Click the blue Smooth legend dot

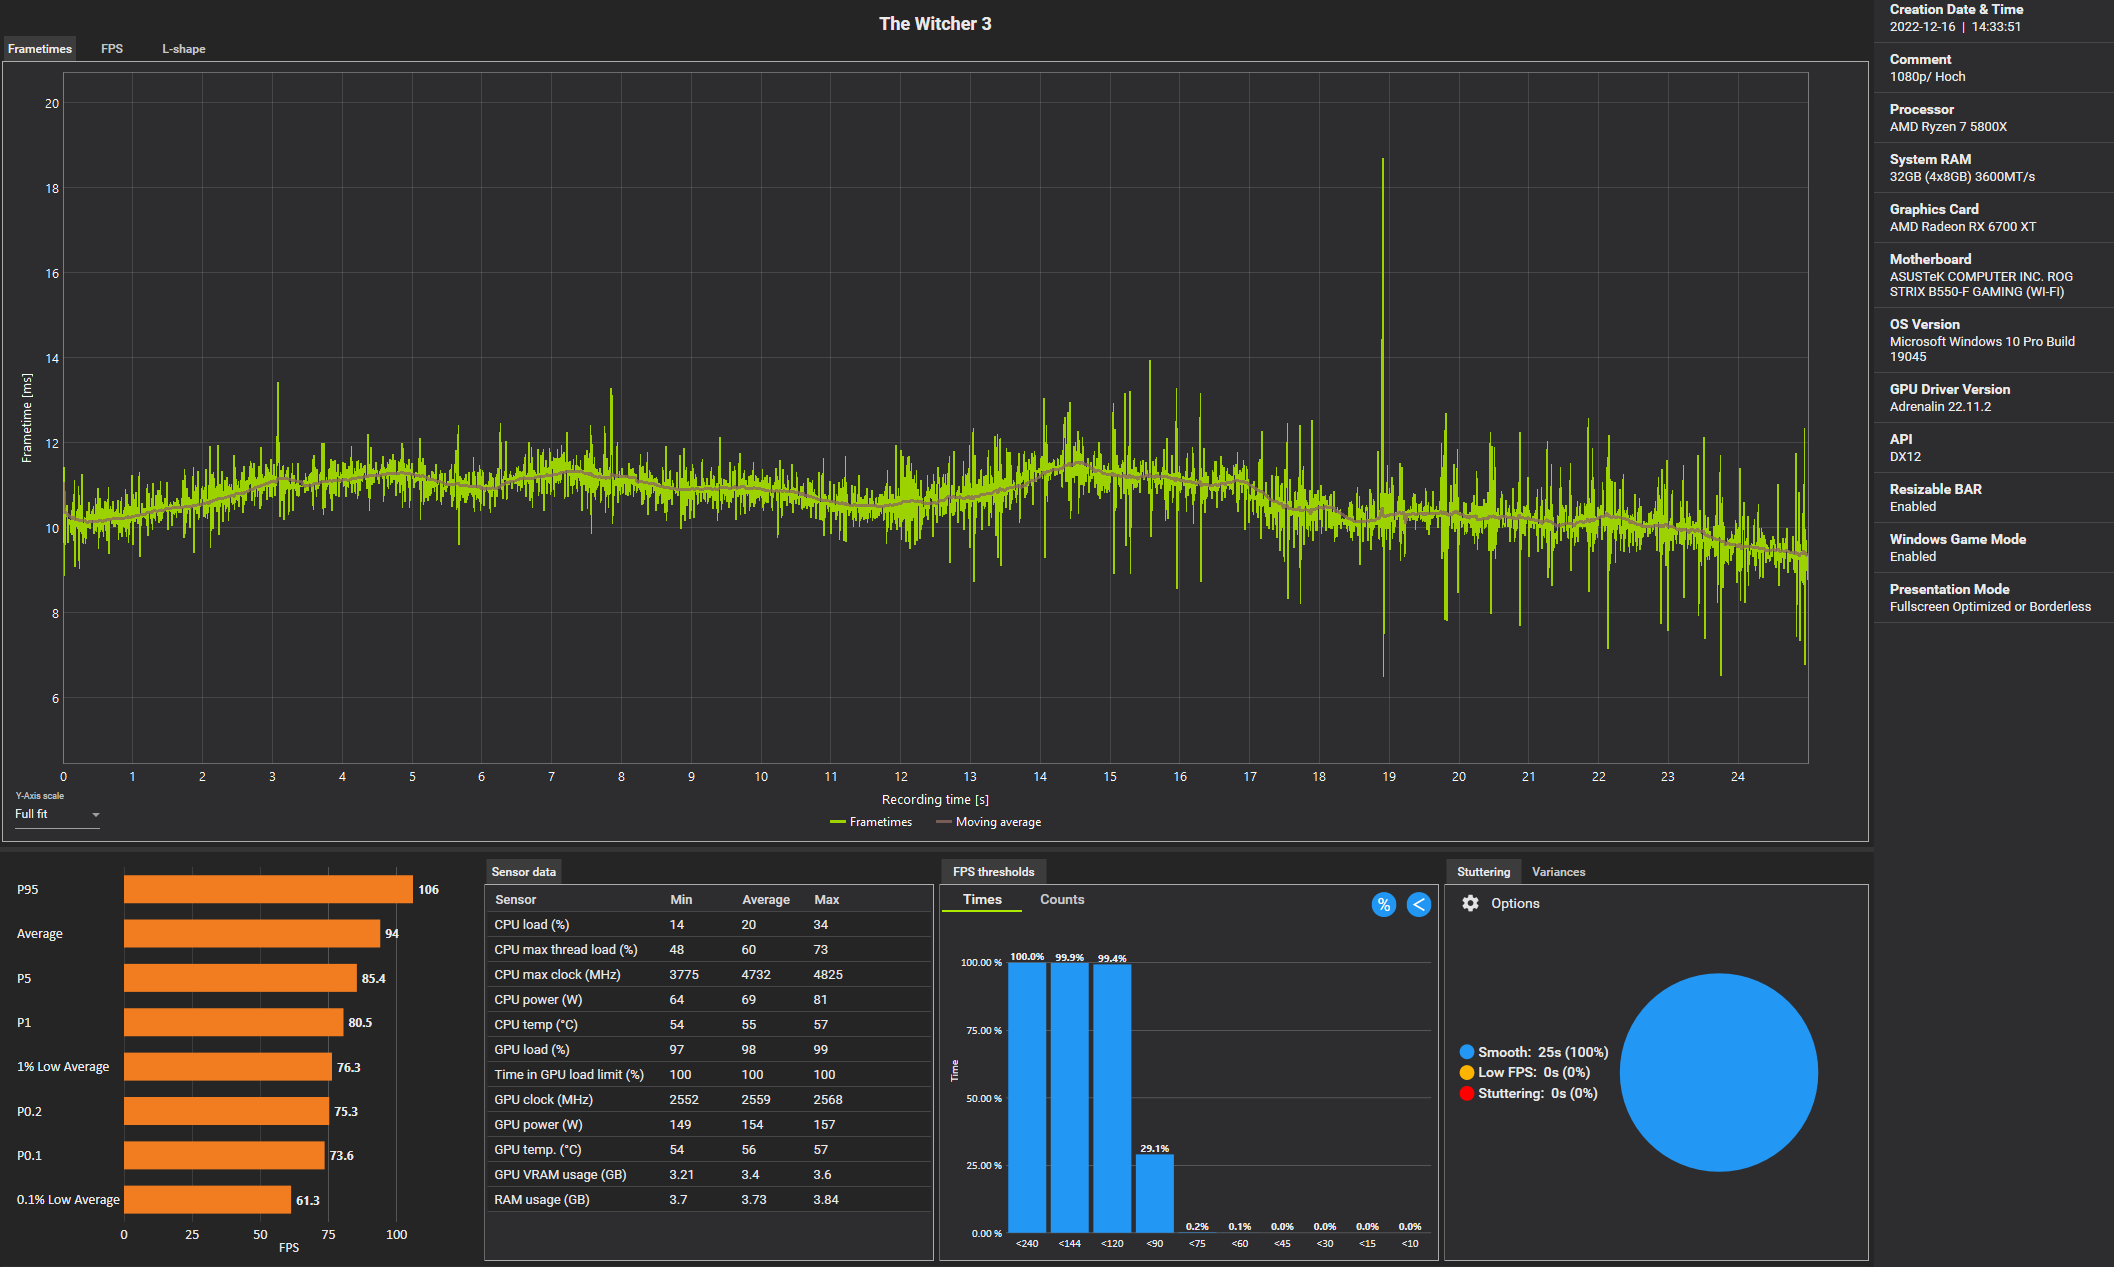point(1467,1052)
